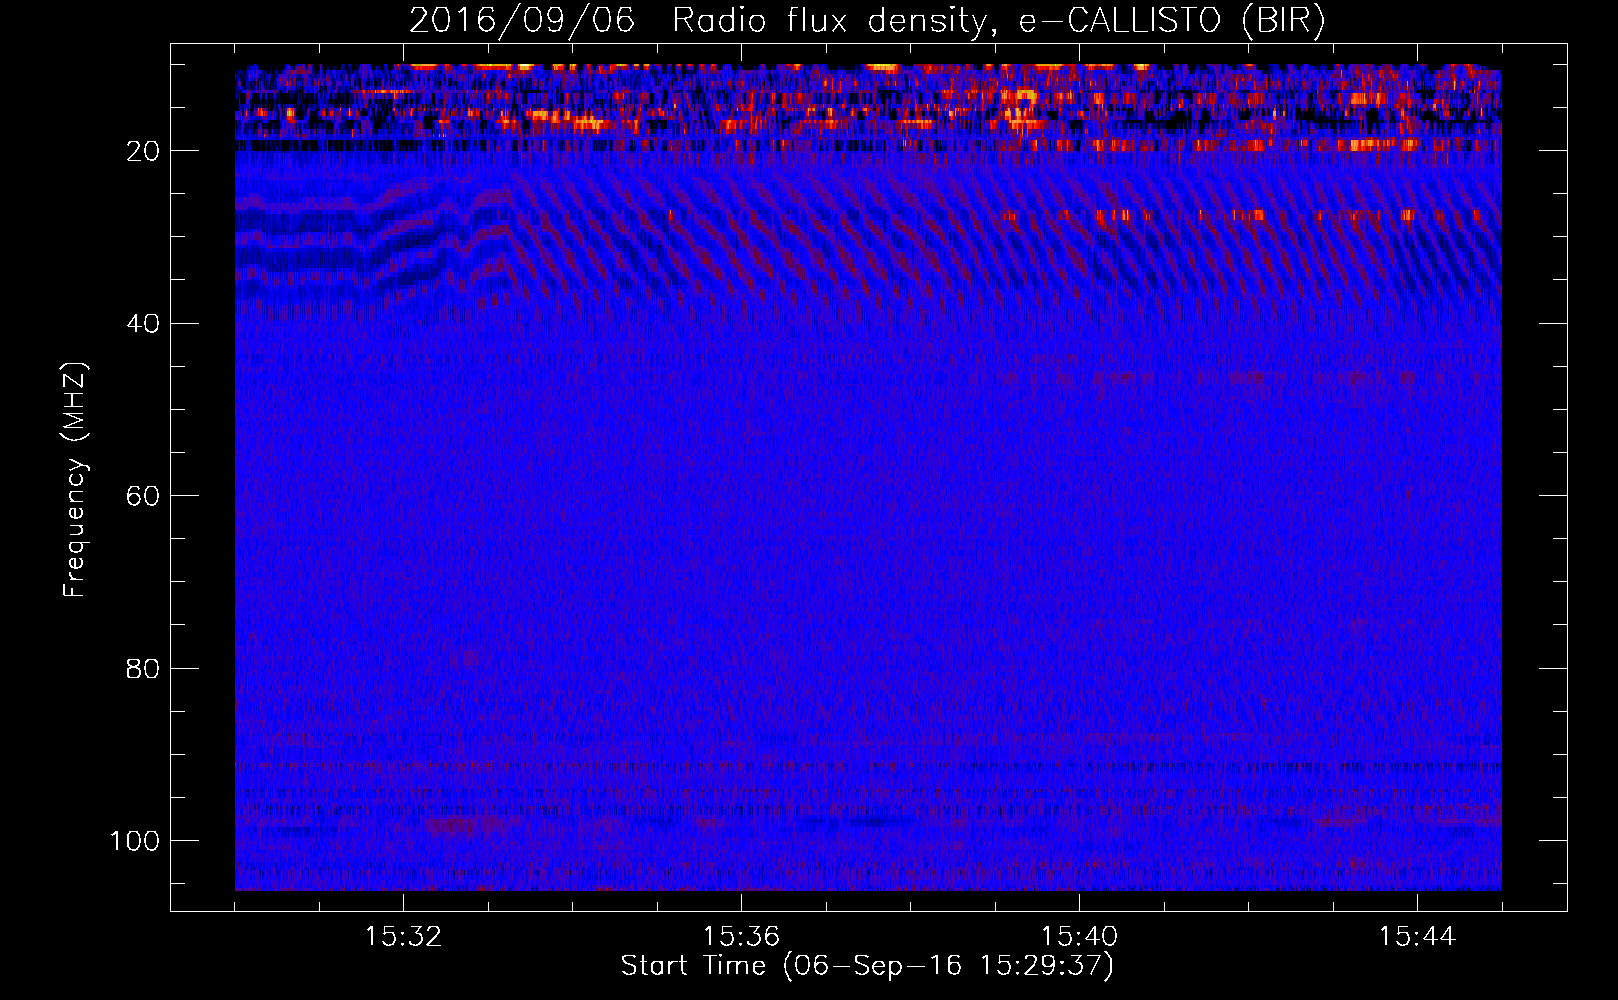
Task: Click the Start Time axis caption
Action: pyautogui.click(x=867, y=966)
